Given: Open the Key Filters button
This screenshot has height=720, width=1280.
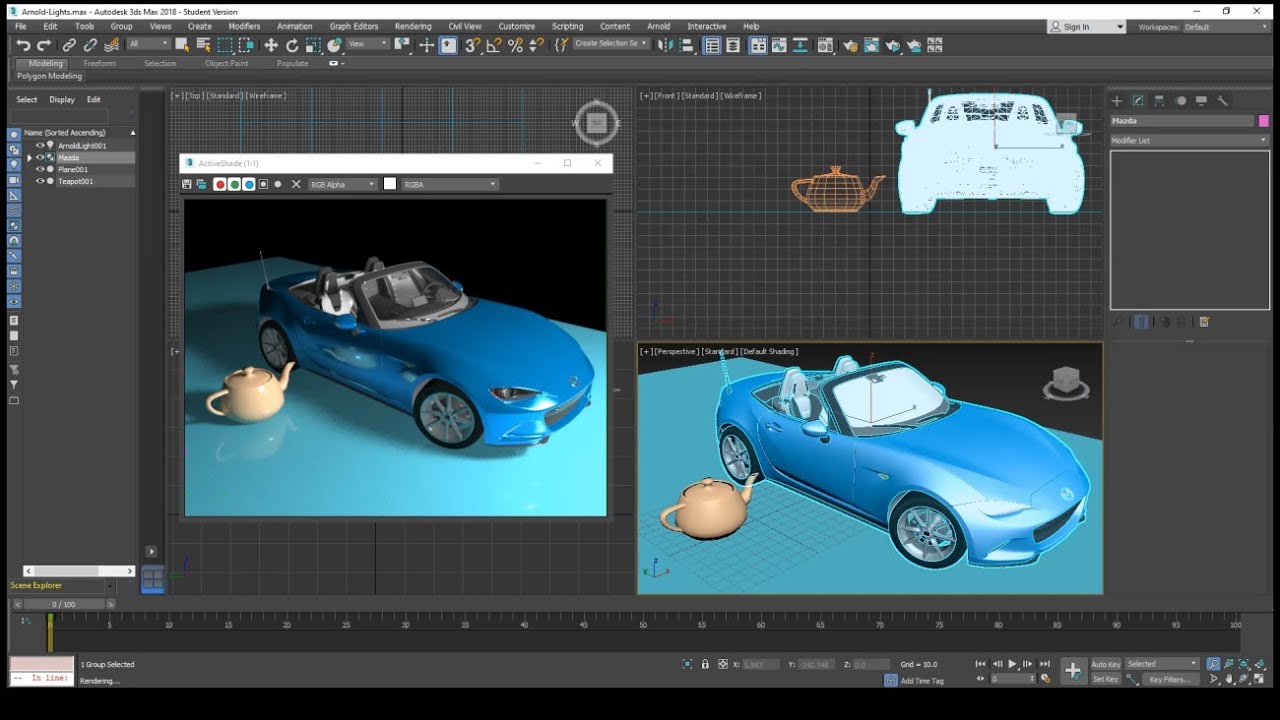Looking at the screenshot, I should coord(1169,679).
